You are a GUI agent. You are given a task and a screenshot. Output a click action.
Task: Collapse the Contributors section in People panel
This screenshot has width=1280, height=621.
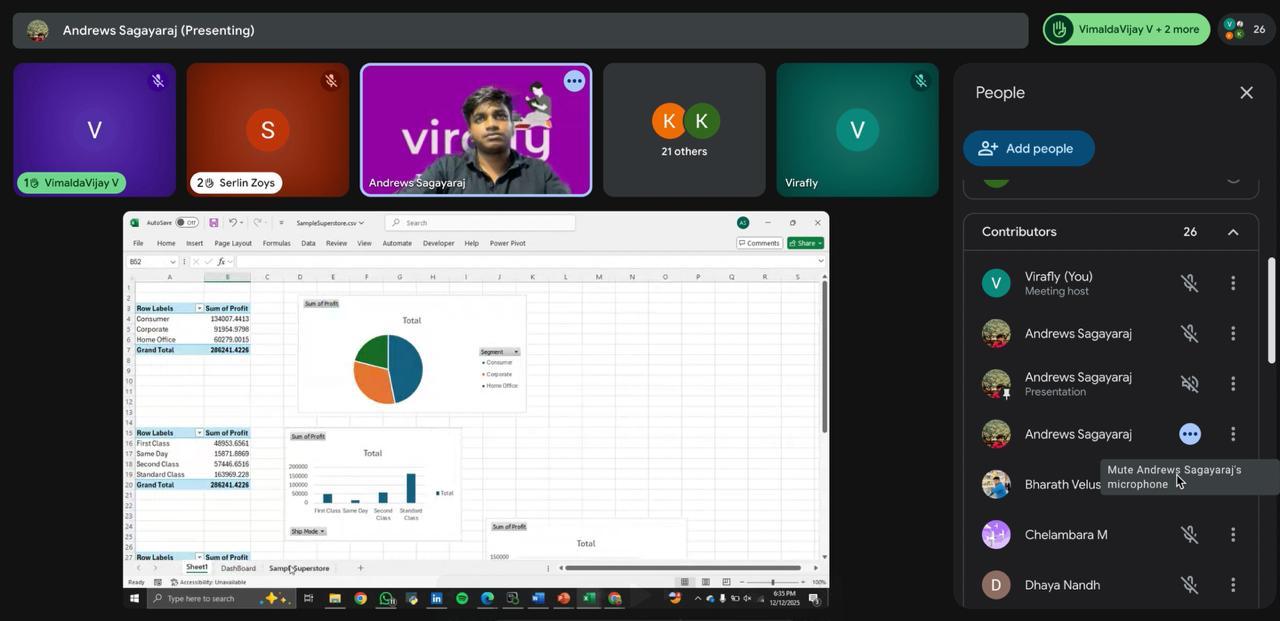pos(1233,231)
